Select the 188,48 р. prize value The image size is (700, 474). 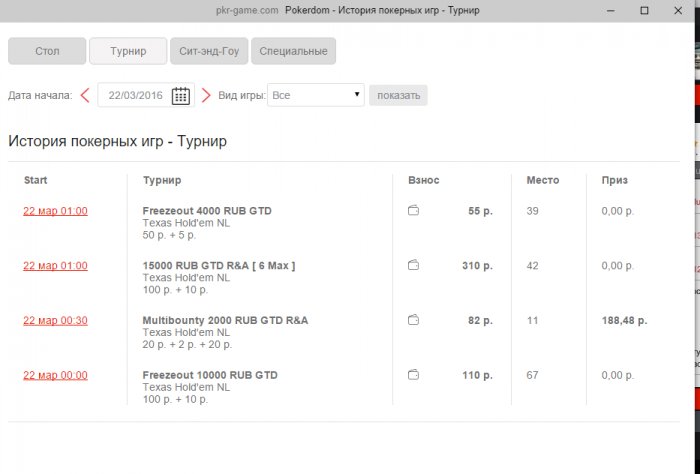(x=624, y=320)
